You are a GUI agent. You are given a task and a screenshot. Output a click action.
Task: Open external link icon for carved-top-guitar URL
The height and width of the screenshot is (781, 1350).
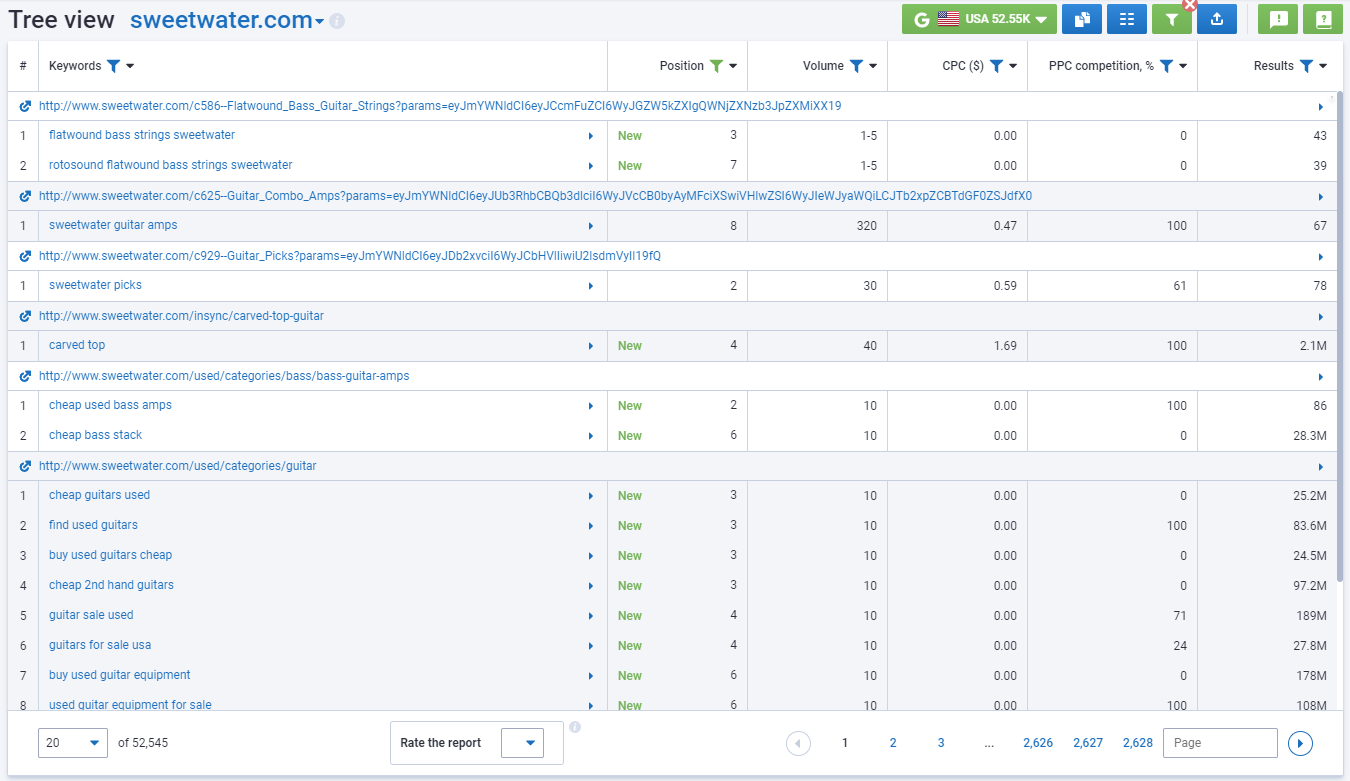coord(25,316)
